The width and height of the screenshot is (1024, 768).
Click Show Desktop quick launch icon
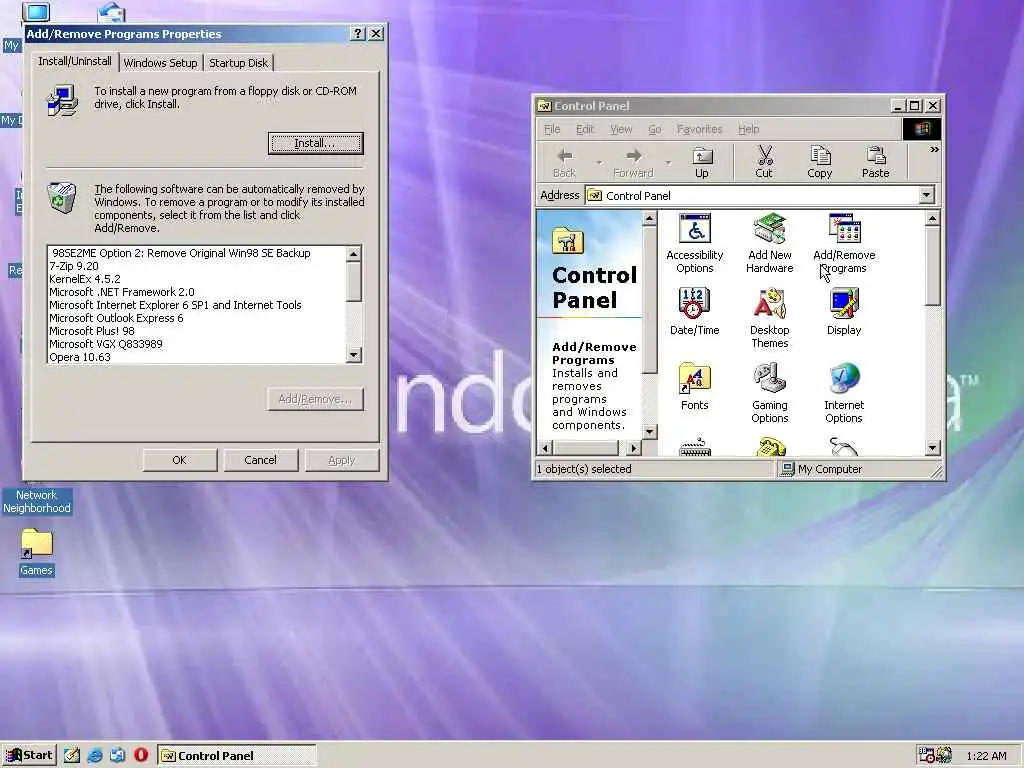coord(71,756)
